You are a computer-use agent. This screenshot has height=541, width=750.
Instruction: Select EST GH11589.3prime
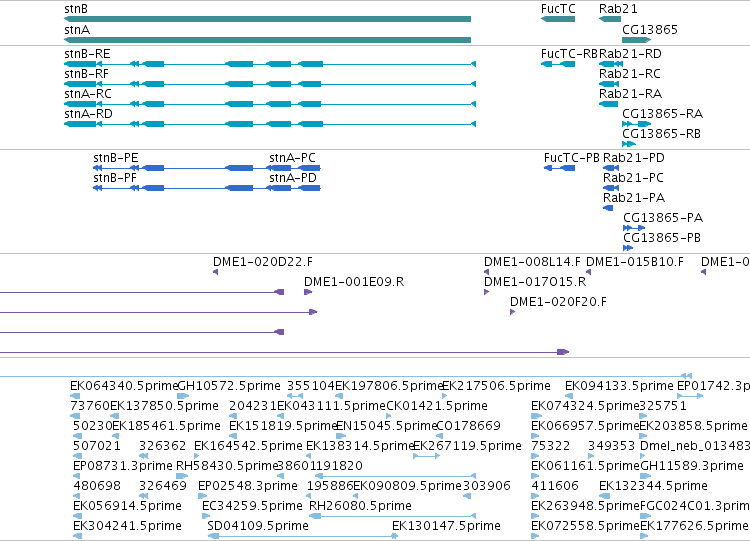click(646, 476)
